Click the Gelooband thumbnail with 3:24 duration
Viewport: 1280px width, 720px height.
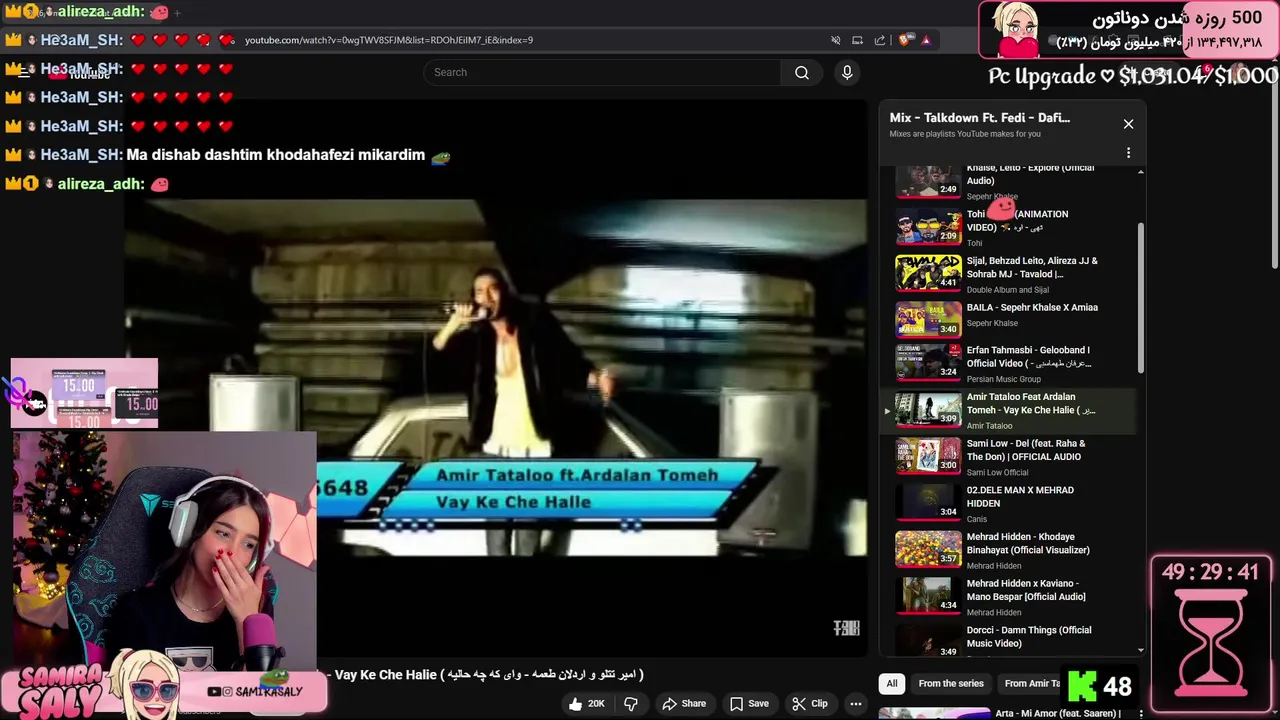coord(928,364)
